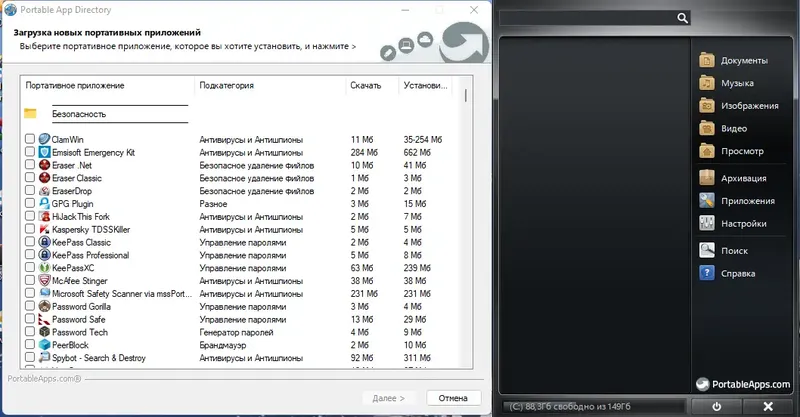
Task: Sort by Подкатегория column header
Action: coord(270,85)
